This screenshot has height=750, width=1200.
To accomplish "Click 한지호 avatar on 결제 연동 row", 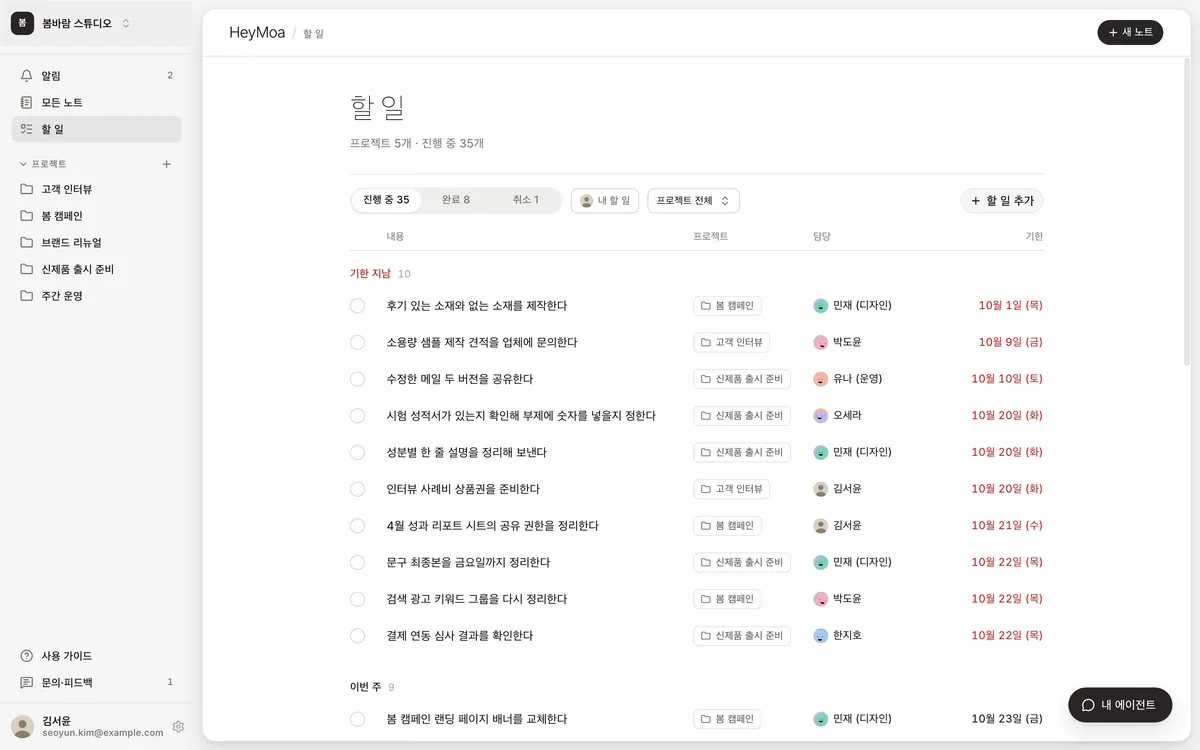I will [x=821, y=636].
